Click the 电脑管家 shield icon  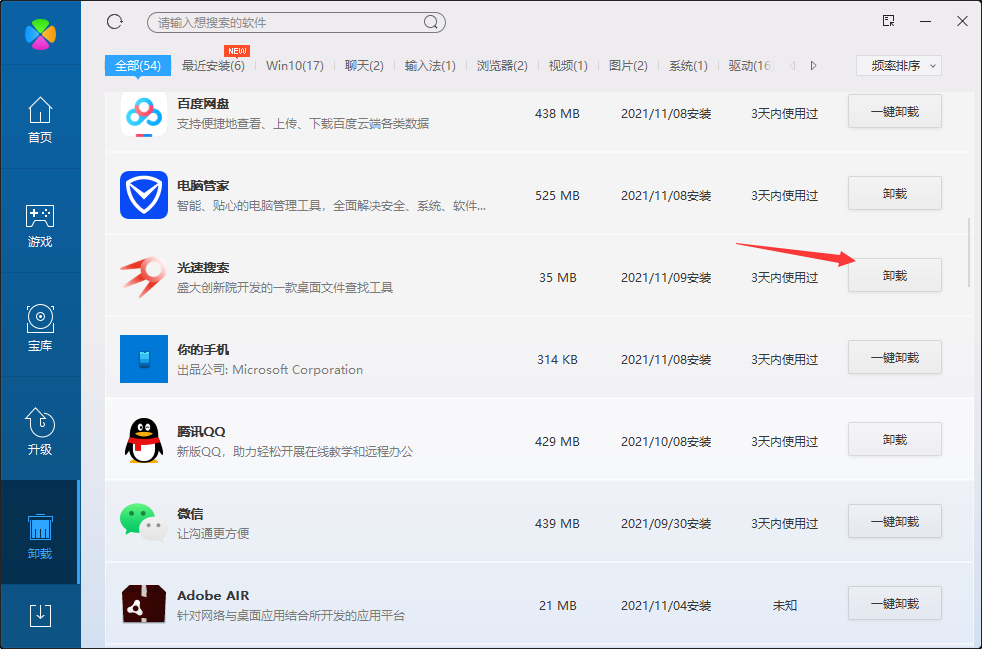(x=144, y=195)
